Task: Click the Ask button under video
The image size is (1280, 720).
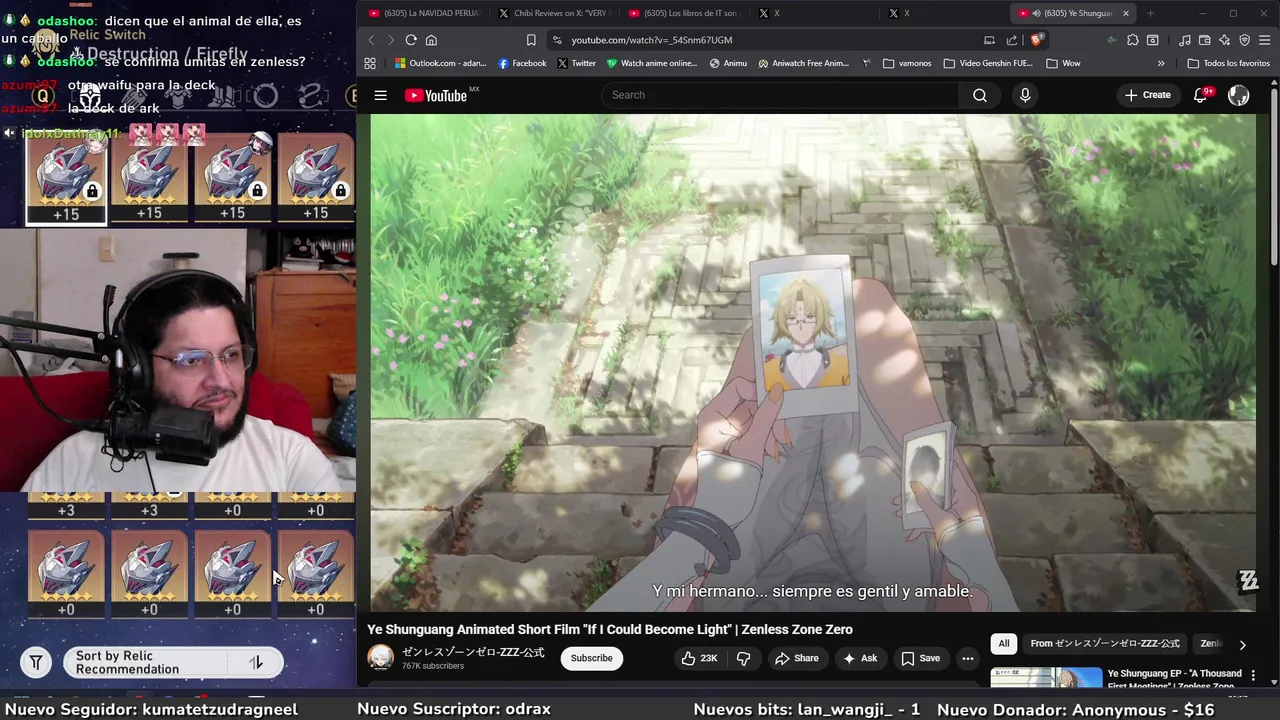Action: [860, 658]
